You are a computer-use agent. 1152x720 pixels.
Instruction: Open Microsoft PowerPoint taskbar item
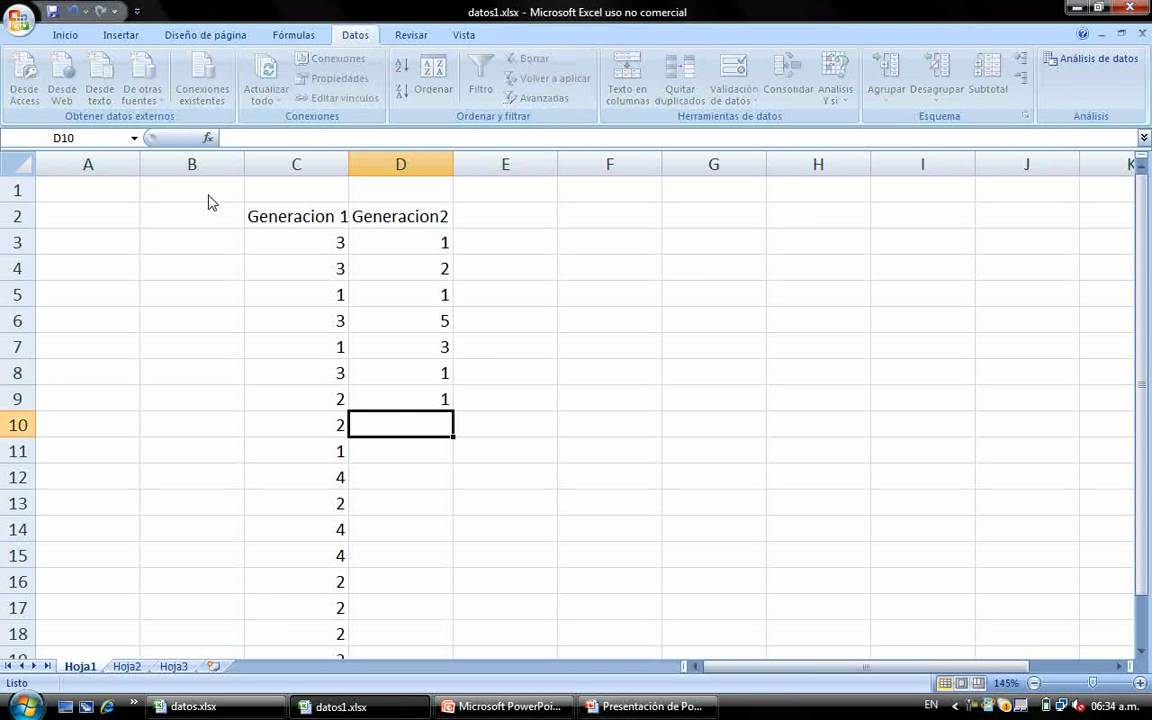click(x=504, y=706)
